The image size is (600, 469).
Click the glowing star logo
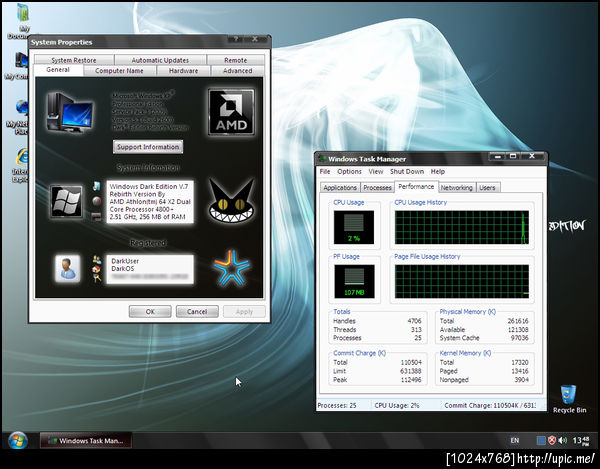point(232,268)
